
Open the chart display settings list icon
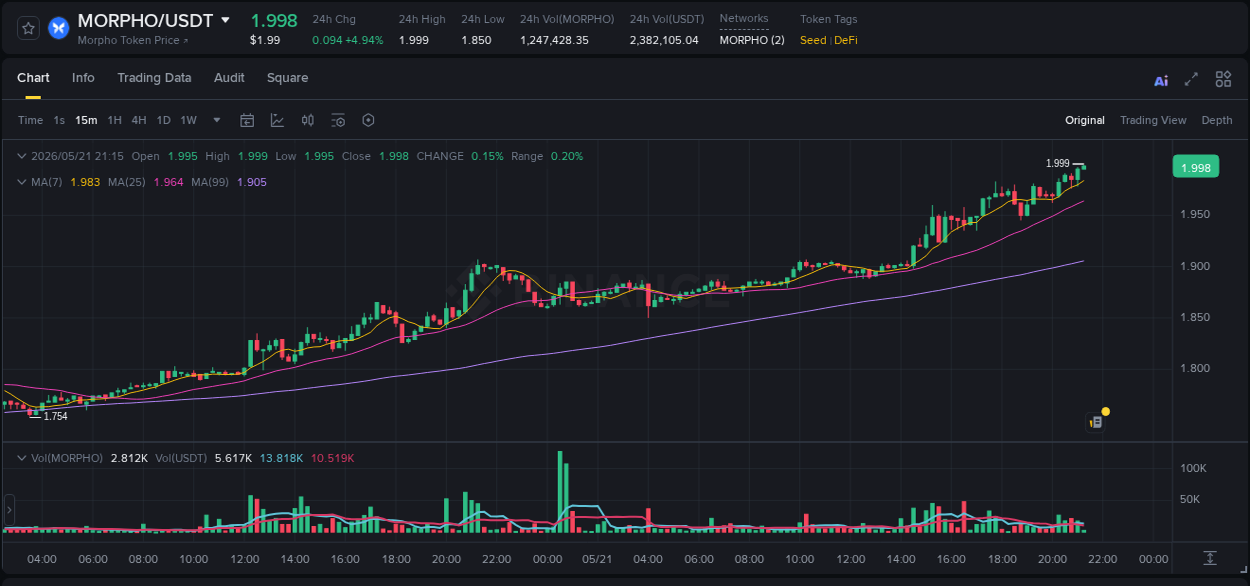[338, 120]
